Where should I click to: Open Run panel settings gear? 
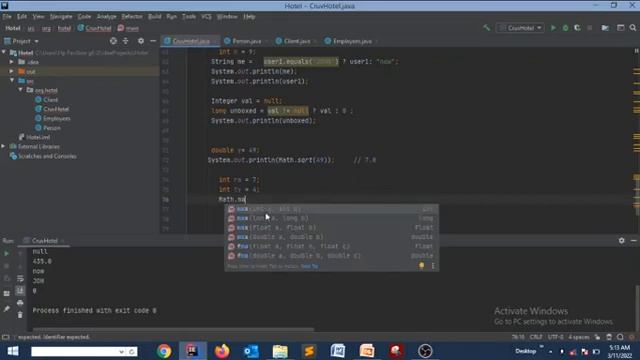[621, 240]
